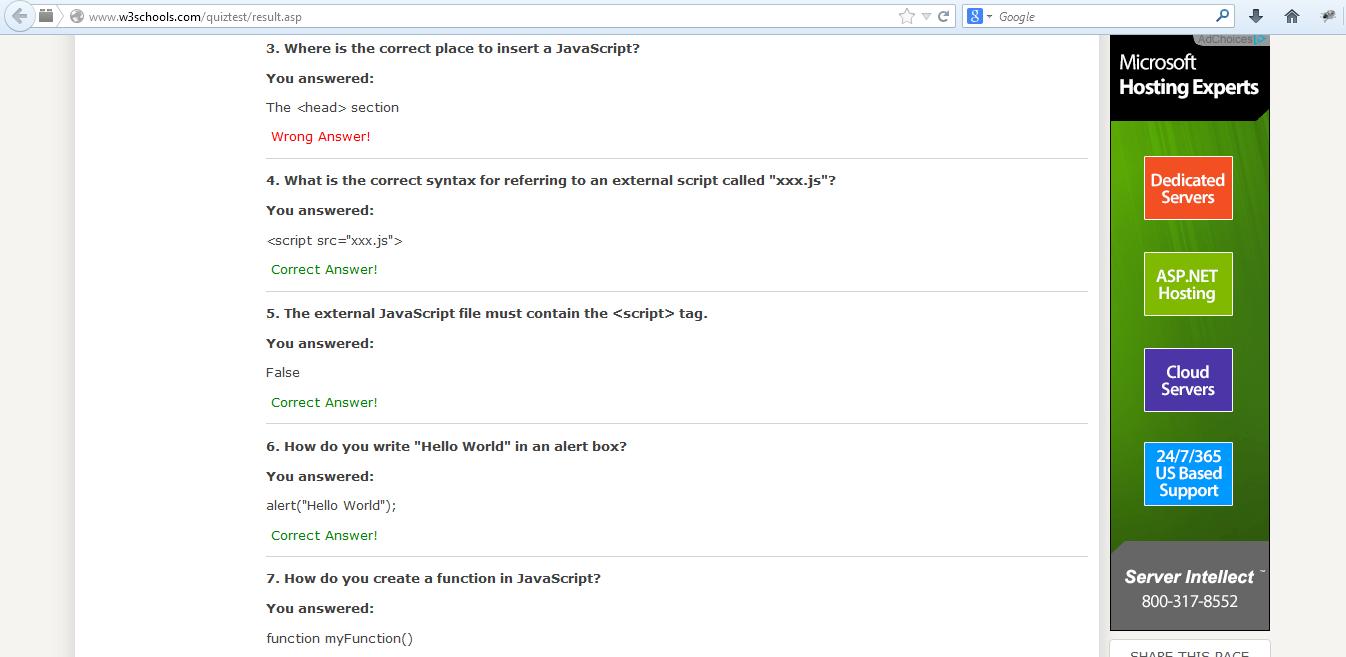Click "Correct Answer!" under question 5

pos(325,403)
